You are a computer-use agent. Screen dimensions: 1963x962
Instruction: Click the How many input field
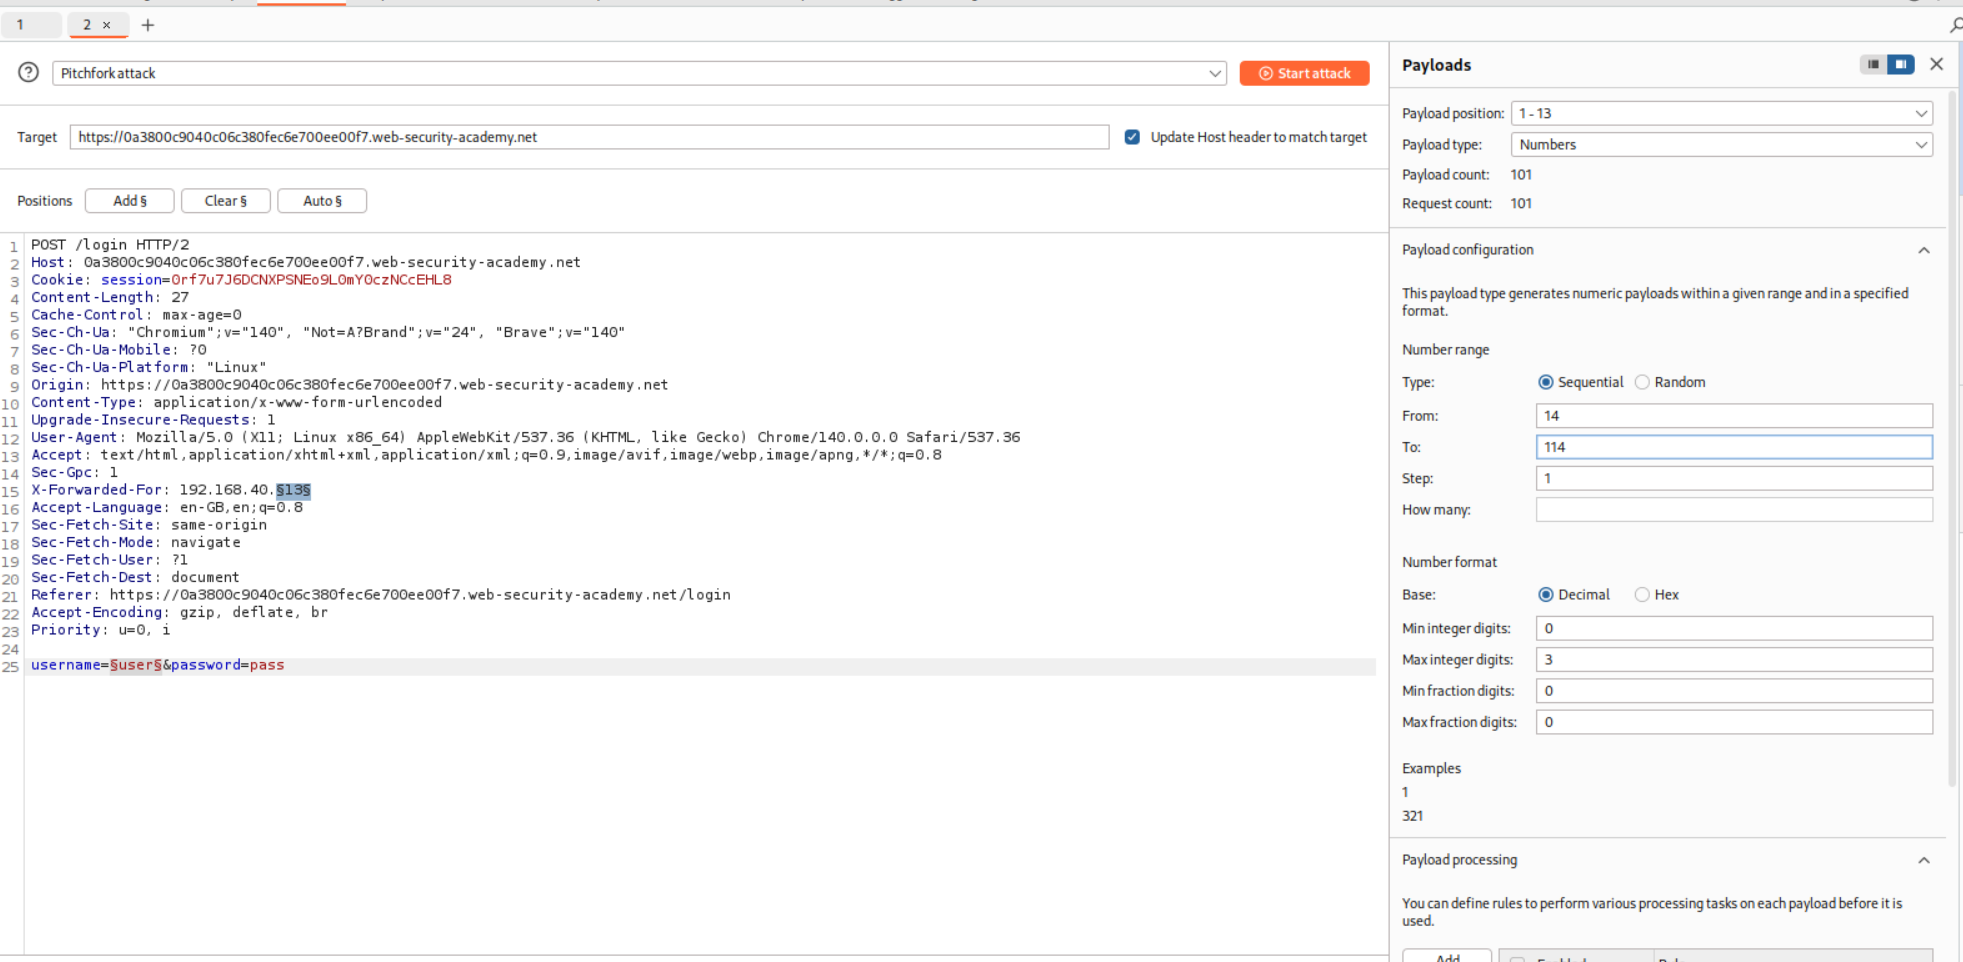point(1733,510)
